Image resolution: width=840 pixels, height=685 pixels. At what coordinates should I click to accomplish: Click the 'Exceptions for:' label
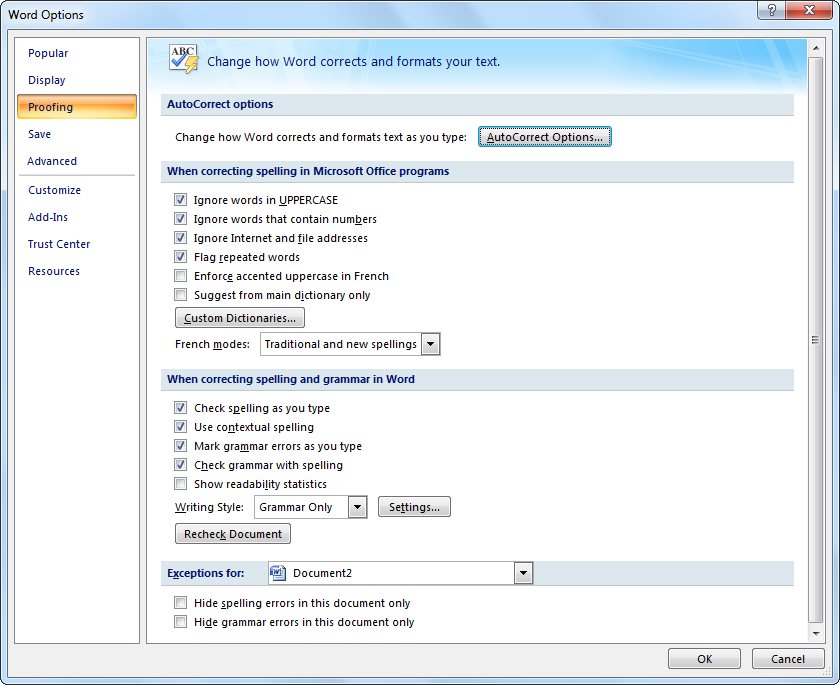coord(206,573)
